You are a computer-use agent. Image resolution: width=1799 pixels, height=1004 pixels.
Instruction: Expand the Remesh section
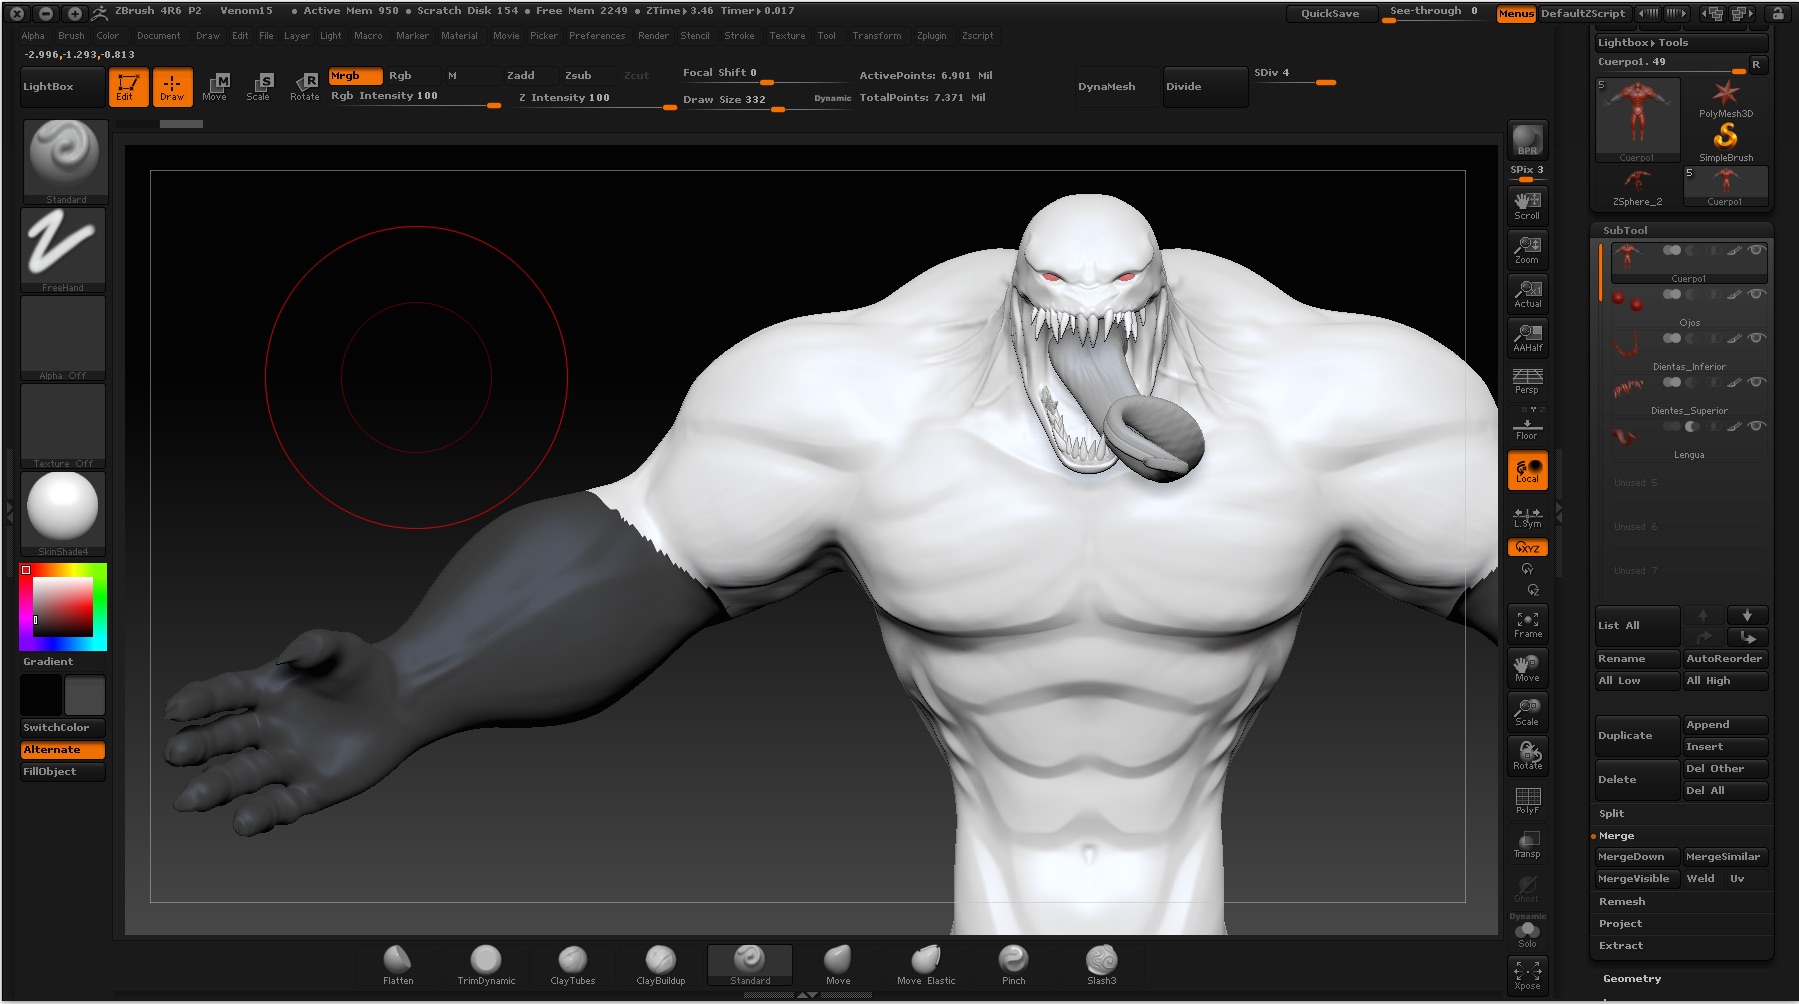[1622, 902]
